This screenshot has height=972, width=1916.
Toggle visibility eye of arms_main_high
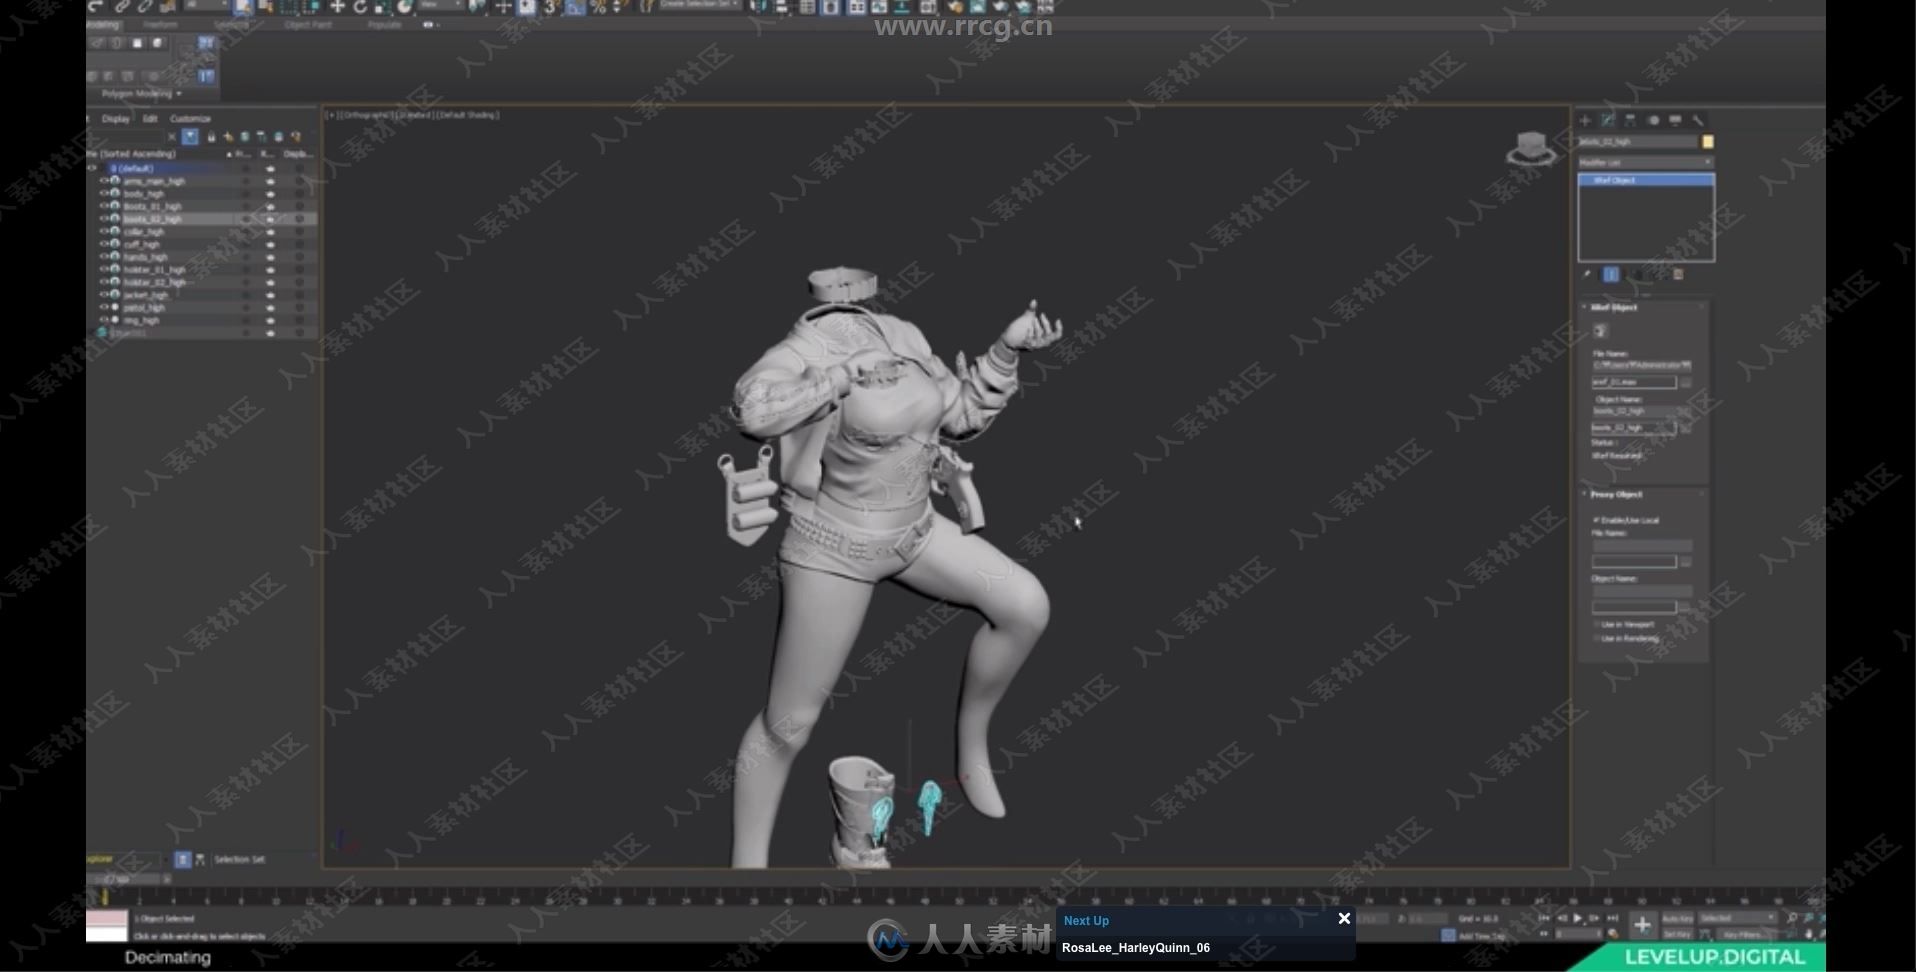tap(103, 181)
